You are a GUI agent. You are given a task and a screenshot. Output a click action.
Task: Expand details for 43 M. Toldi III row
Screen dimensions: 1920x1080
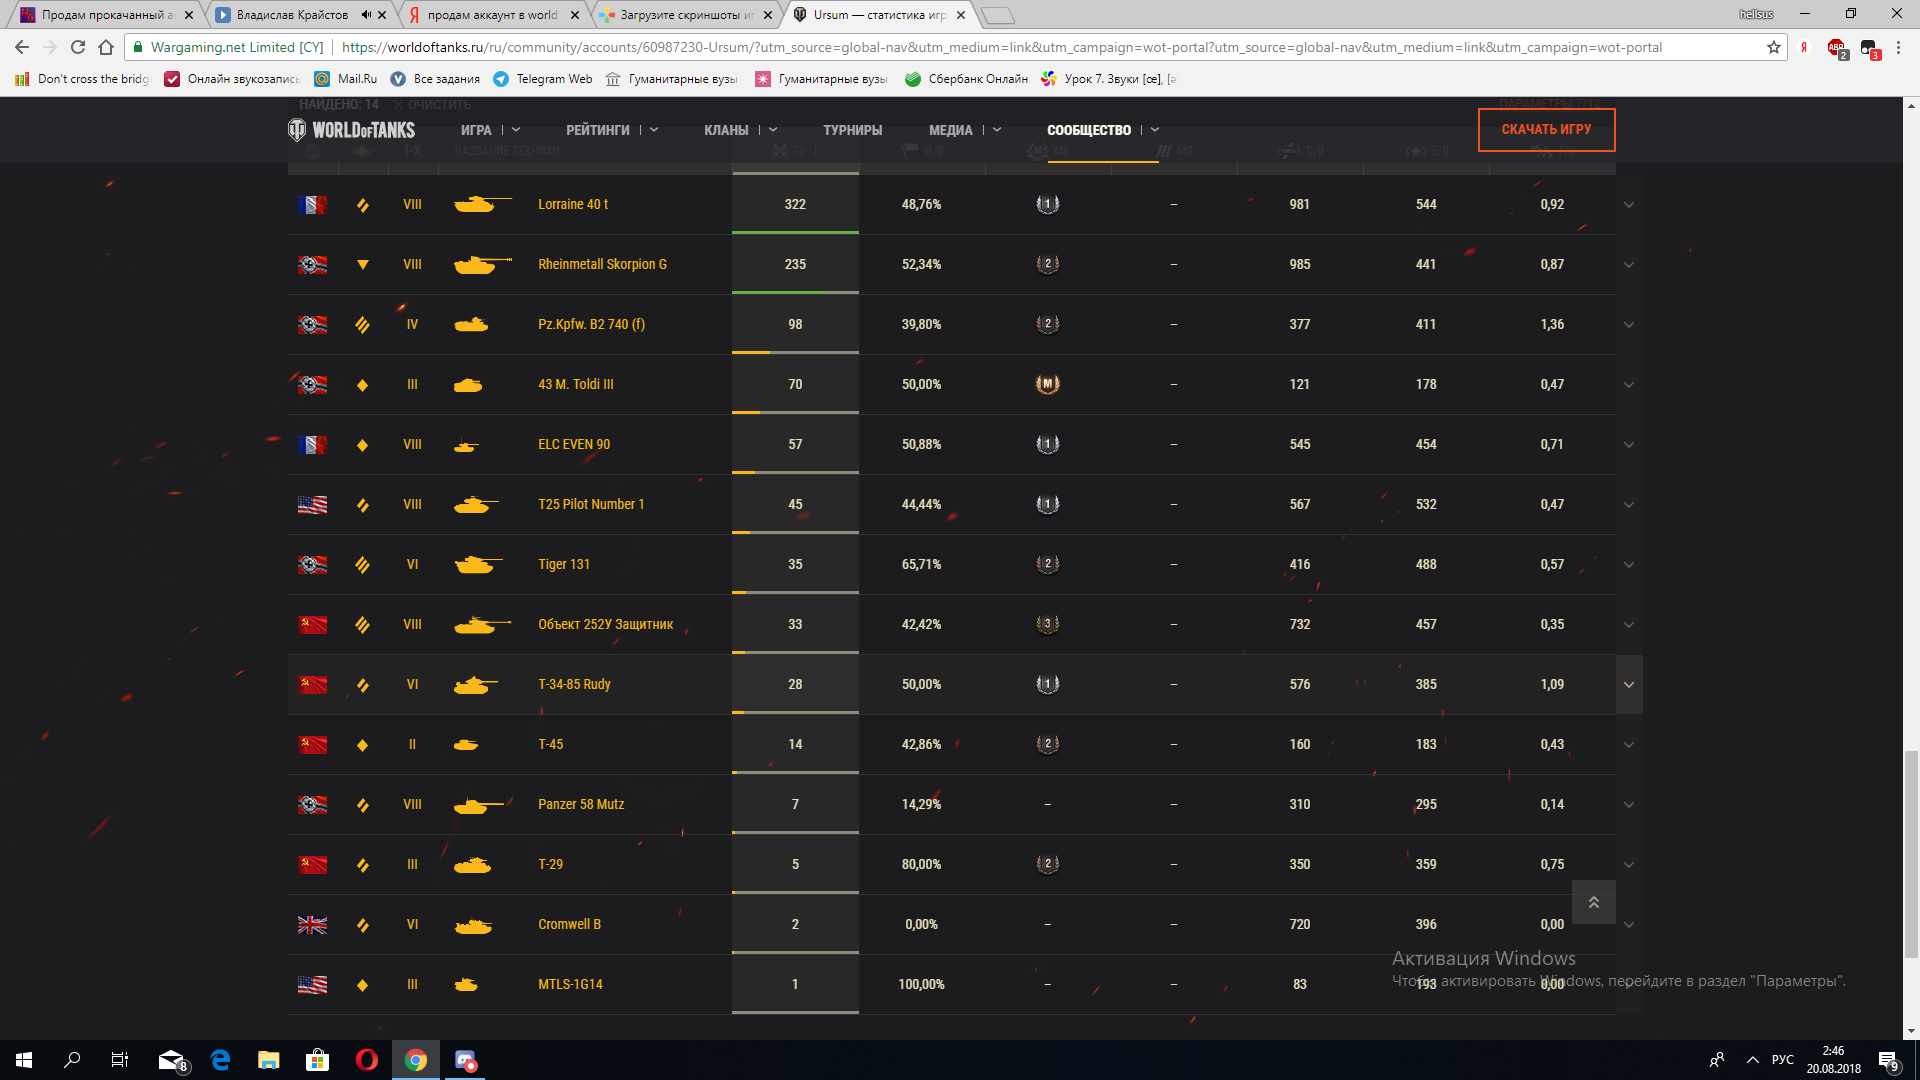(x=1629, y=385)
